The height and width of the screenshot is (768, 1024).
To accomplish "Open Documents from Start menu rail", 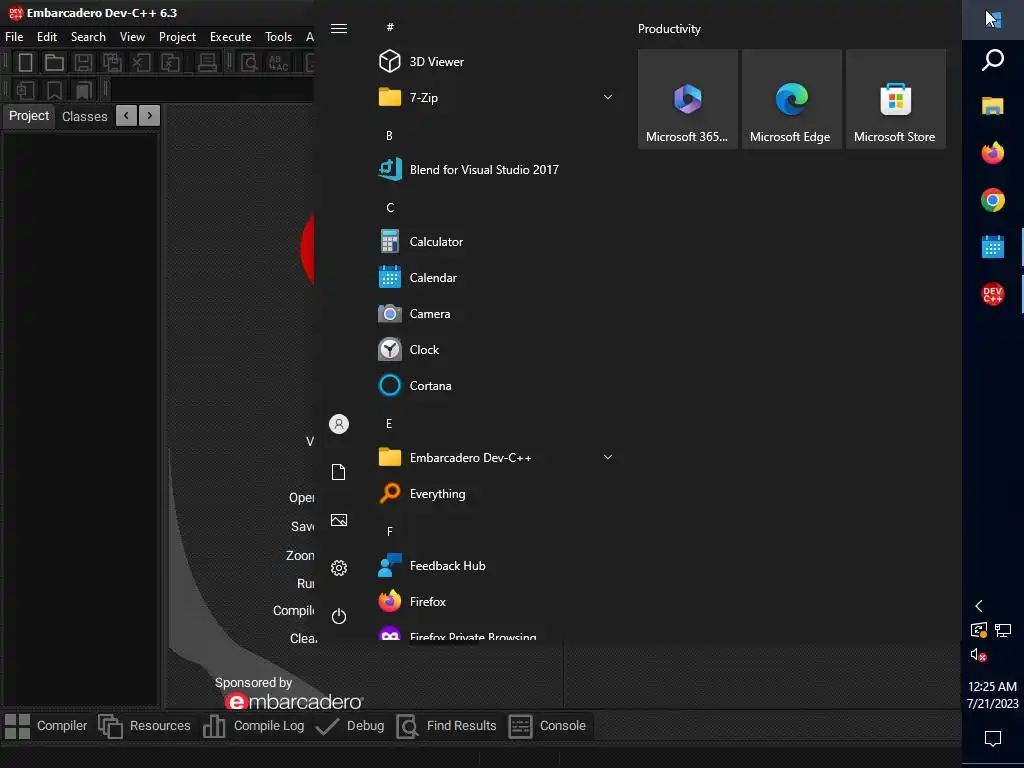I will [x=339, y=472].
